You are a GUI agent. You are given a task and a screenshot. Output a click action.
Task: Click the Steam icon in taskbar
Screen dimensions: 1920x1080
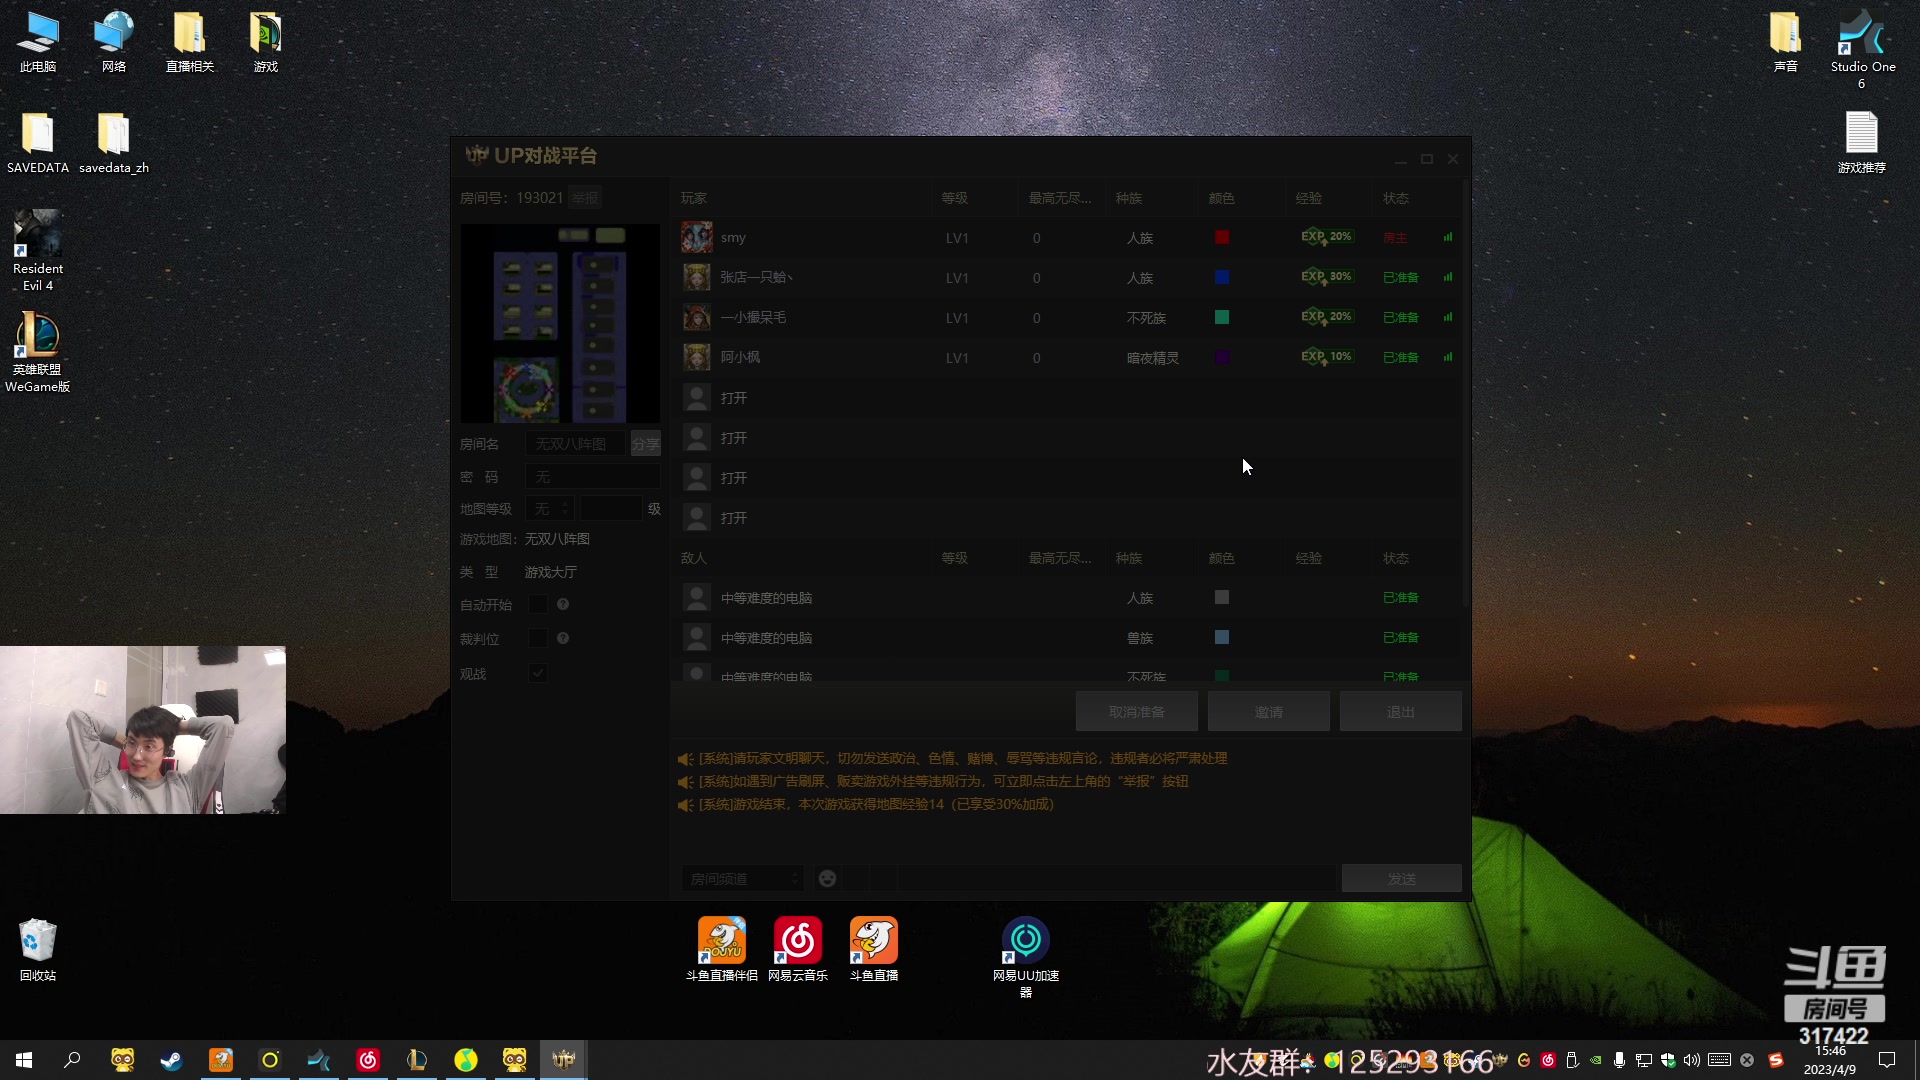tap(171, 1060)
